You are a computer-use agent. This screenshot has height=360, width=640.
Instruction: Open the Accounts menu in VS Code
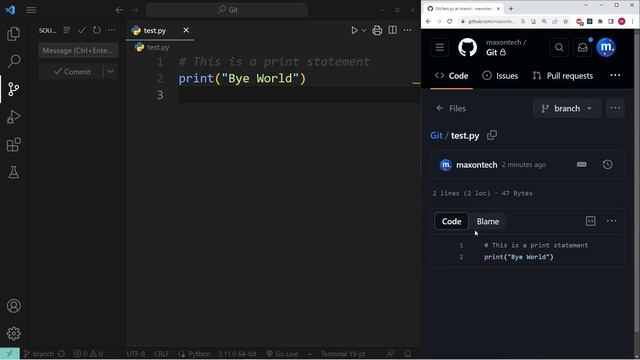(x=13, y=306)
